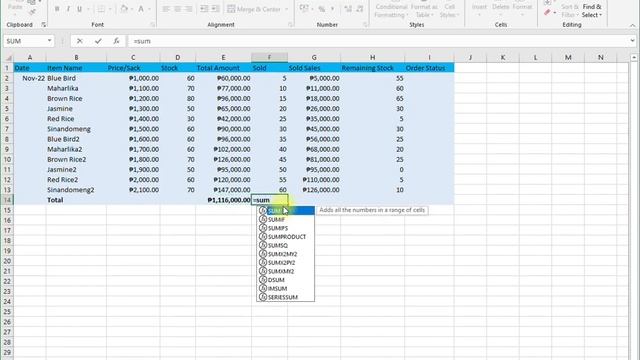Click the Align Right icon
This screenshot has width=640, height=360.
189,9
